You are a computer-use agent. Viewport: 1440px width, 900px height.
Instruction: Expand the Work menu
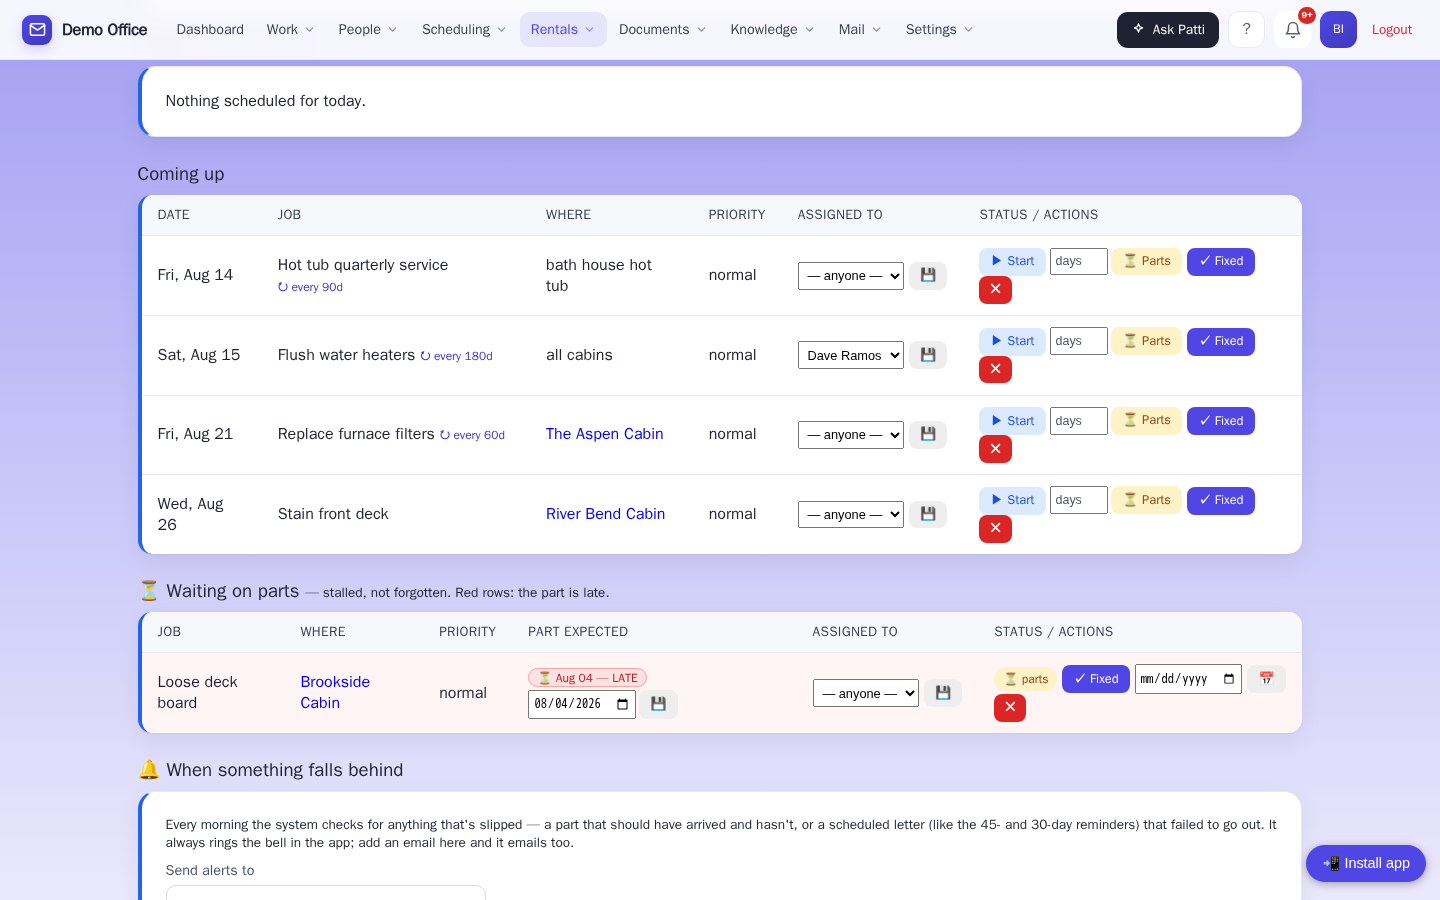coord(290,30)
